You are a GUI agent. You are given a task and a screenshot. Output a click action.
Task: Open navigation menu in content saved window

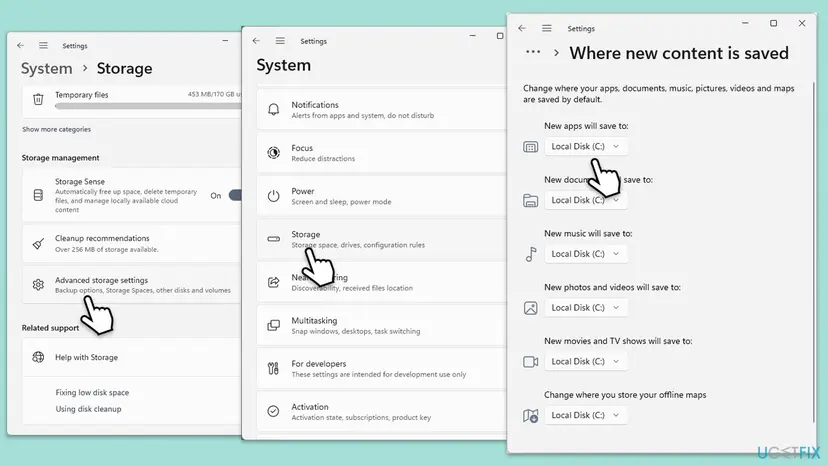[x=547, y=28]
